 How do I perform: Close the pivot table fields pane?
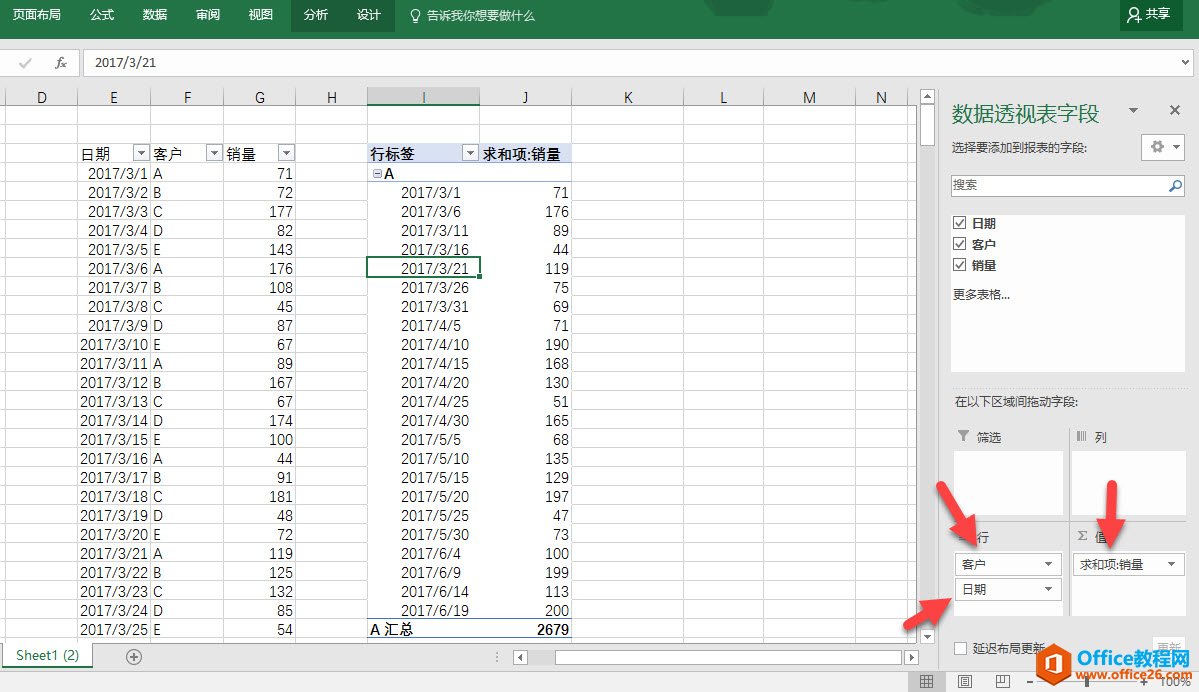[1175, 111]
